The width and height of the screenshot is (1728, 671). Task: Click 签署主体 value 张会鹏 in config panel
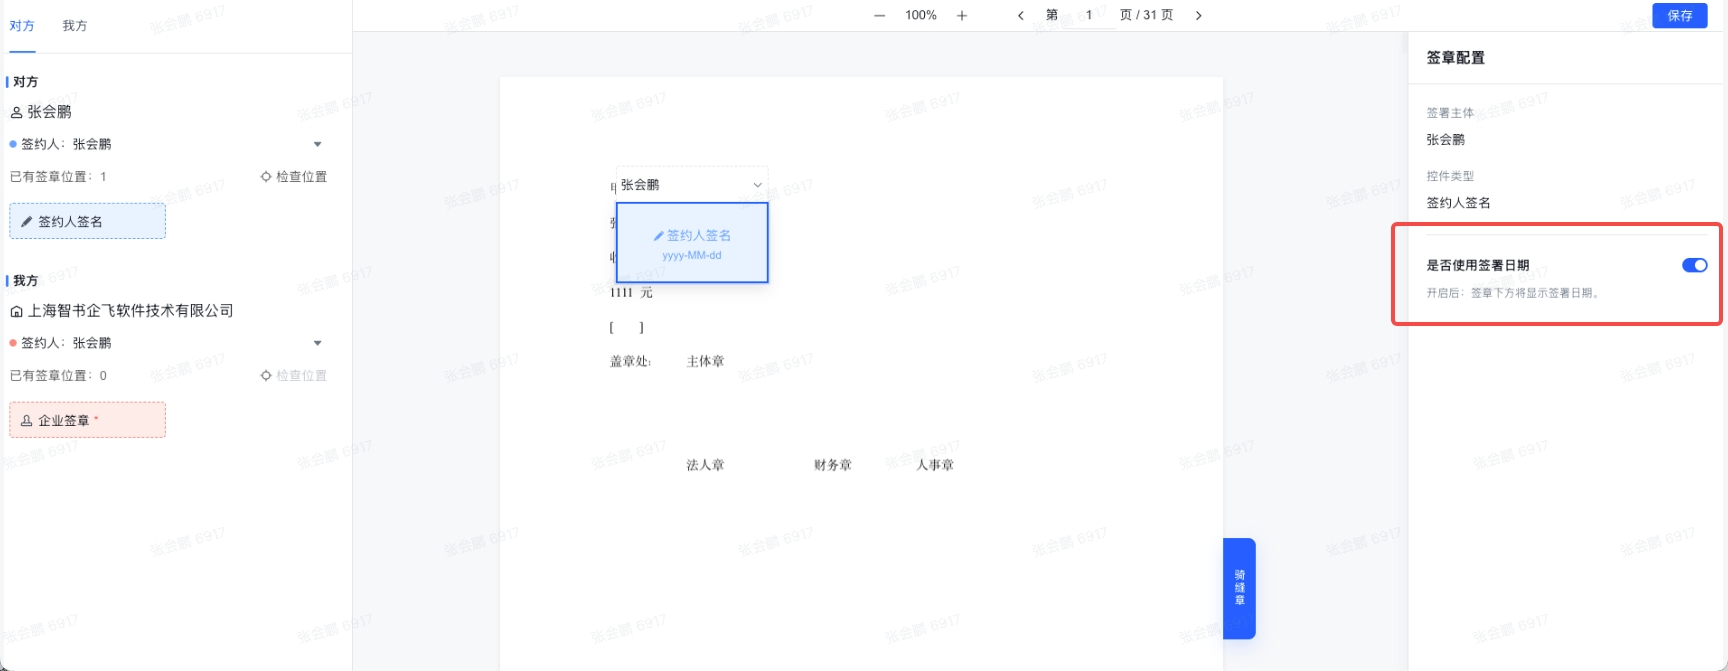tap(1445, 140)
